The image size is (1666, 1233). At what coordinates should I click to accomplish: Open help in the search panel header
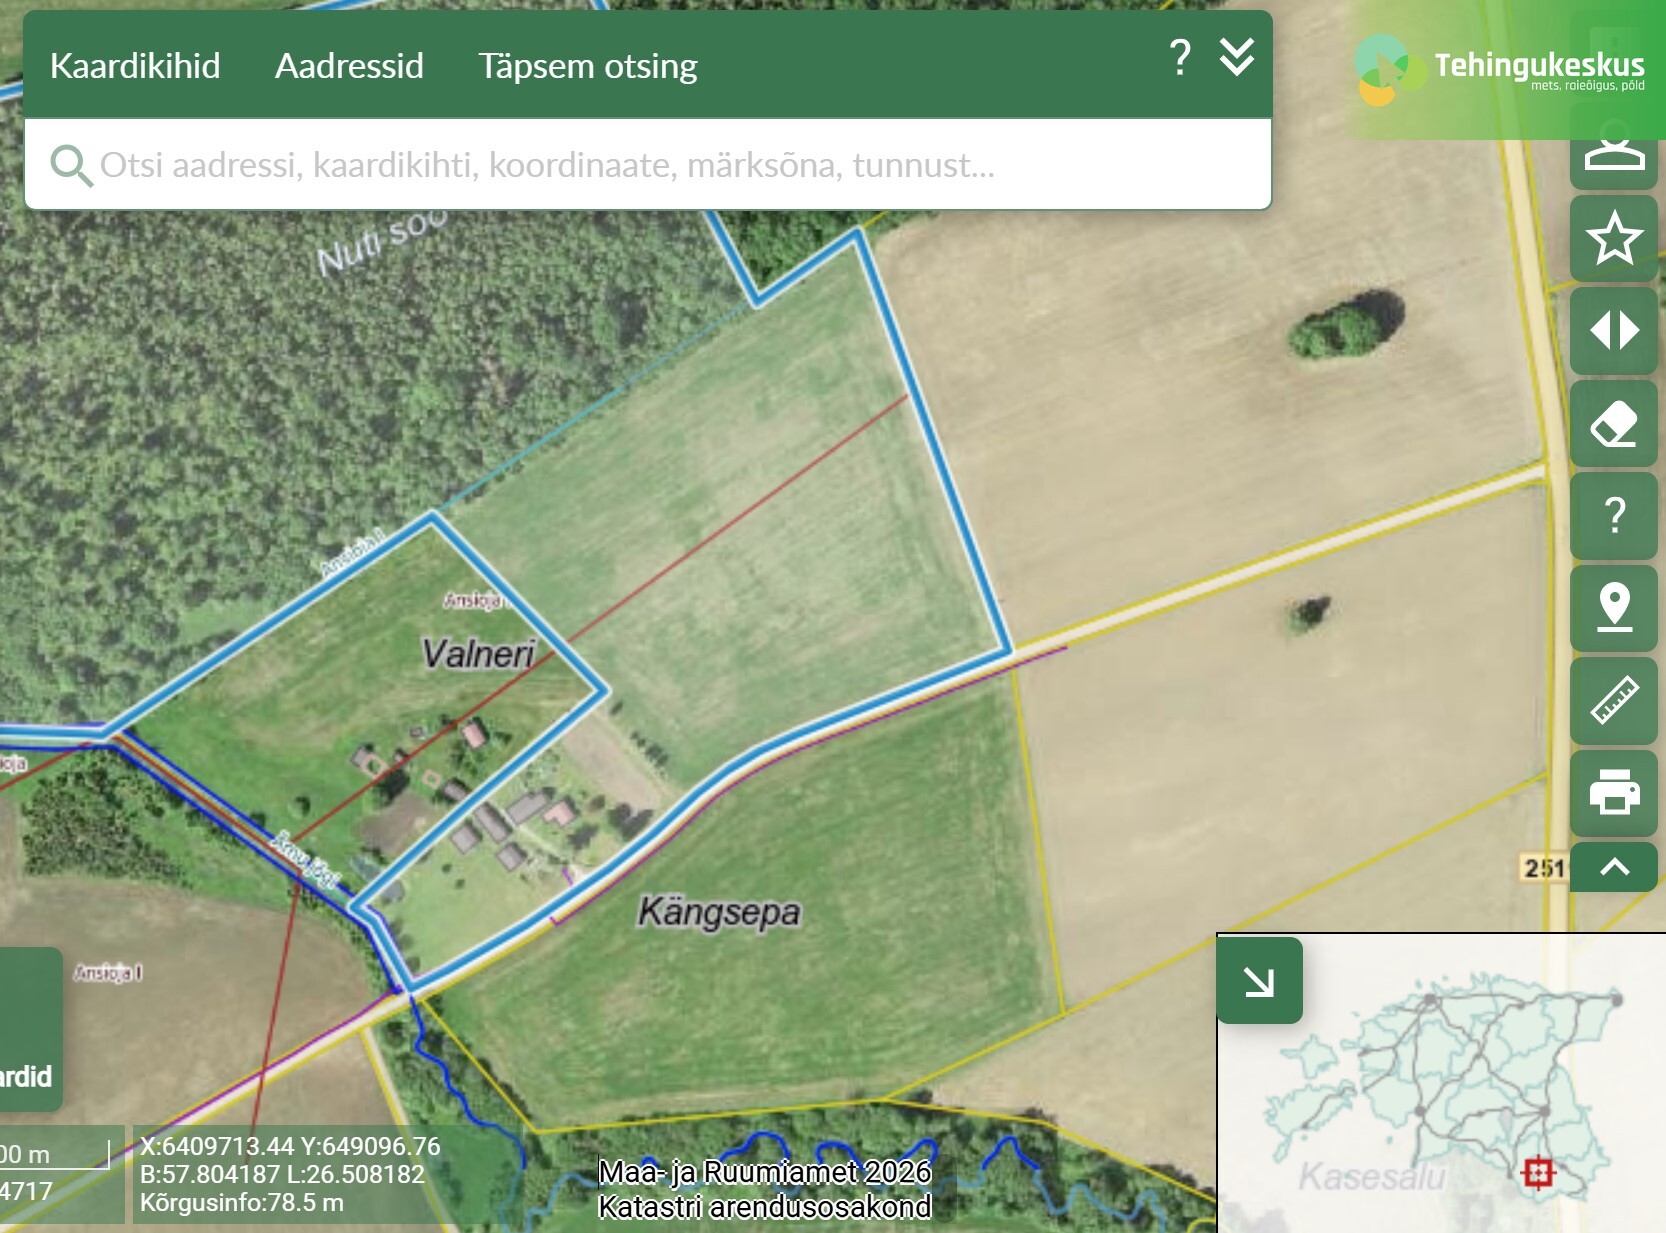[x=1180, y=59]
